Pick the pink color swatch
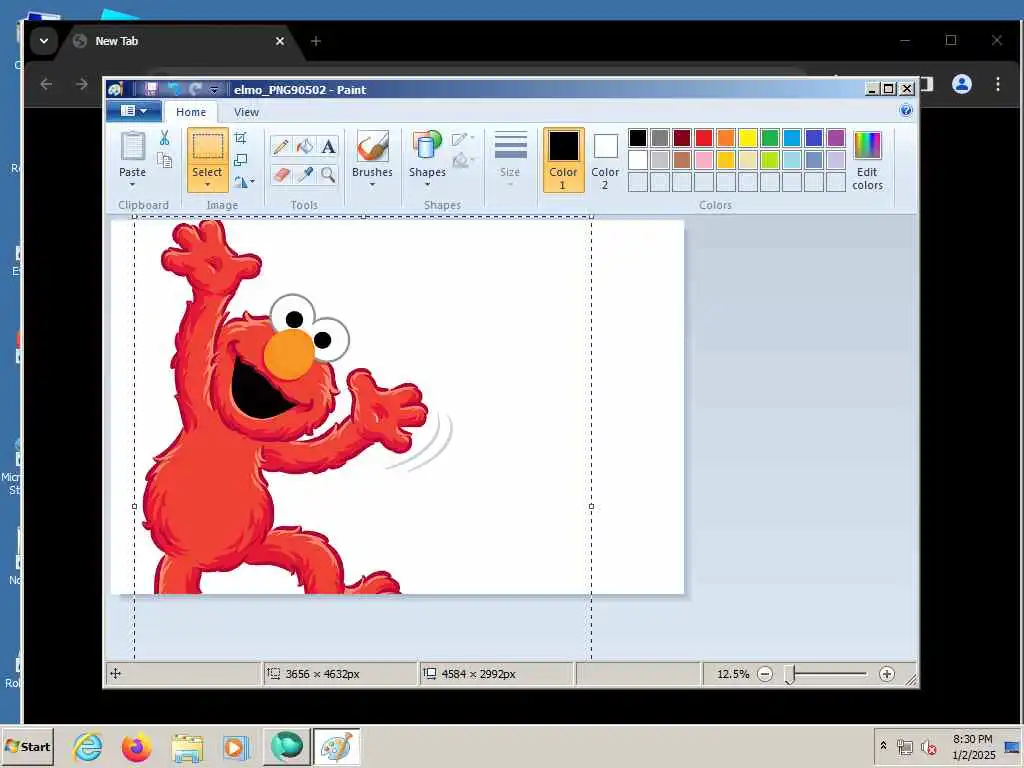The image size is (1024, 768). [x=704, y=160]
